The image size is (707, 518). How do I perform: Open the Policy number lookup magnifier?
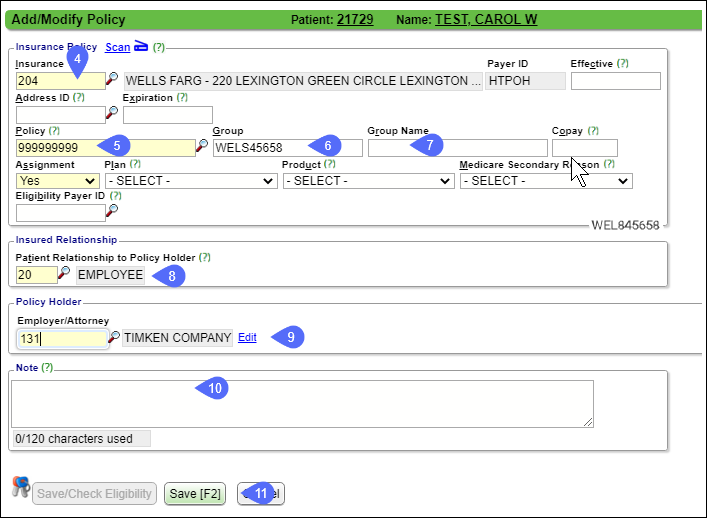(x=202, y=147)
